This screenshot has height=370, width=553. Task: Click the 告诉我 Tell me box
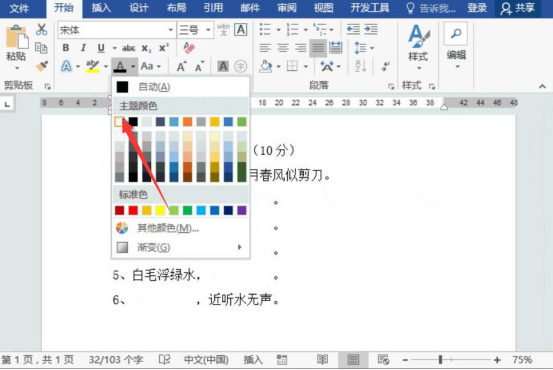(x=431, y=8)
